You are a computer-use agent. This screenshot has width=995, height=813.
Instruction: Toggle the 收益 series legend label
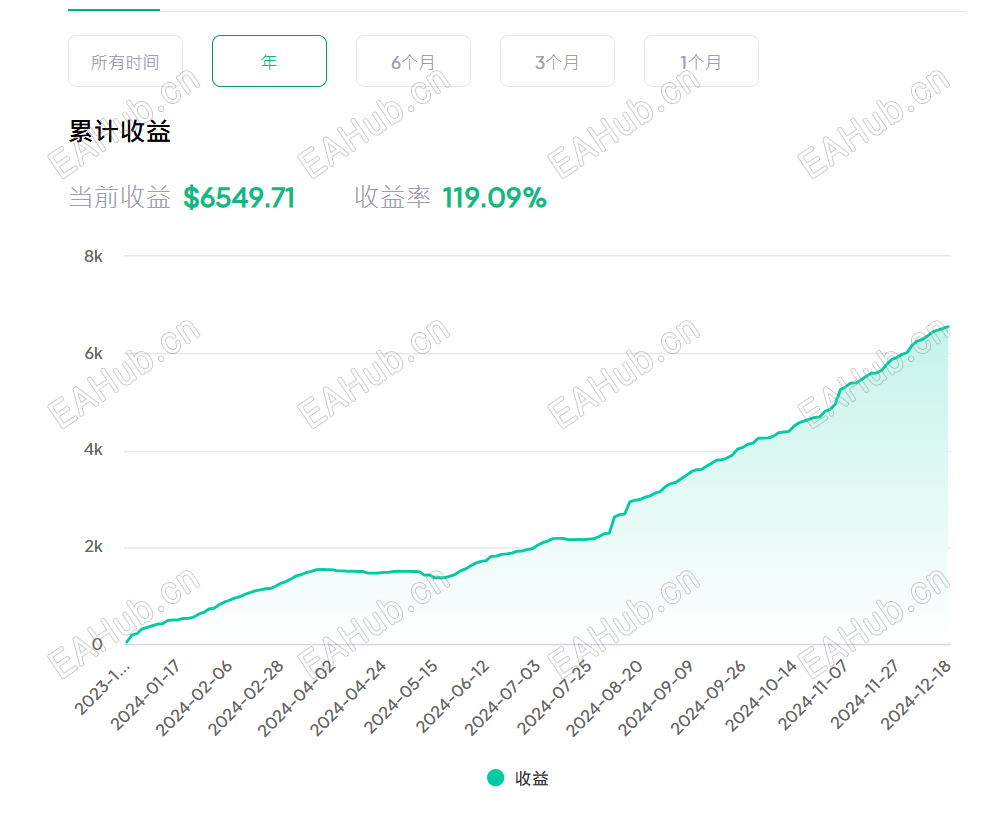(532, 778)
